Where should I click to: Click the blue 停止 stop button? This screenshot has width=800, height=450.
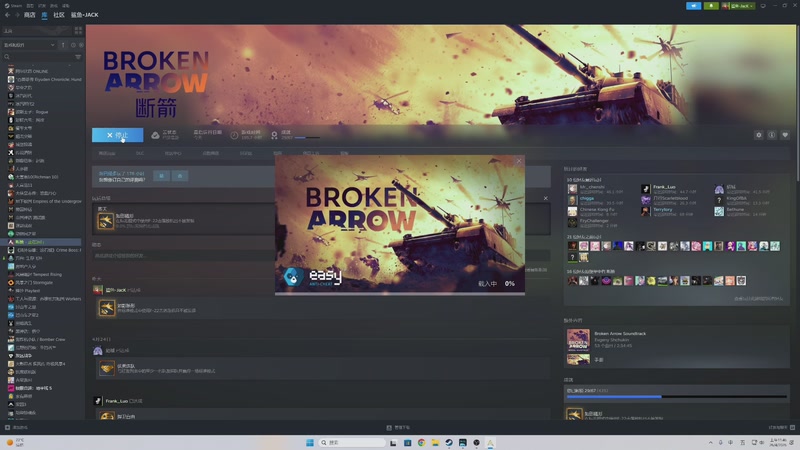point(117,135)
